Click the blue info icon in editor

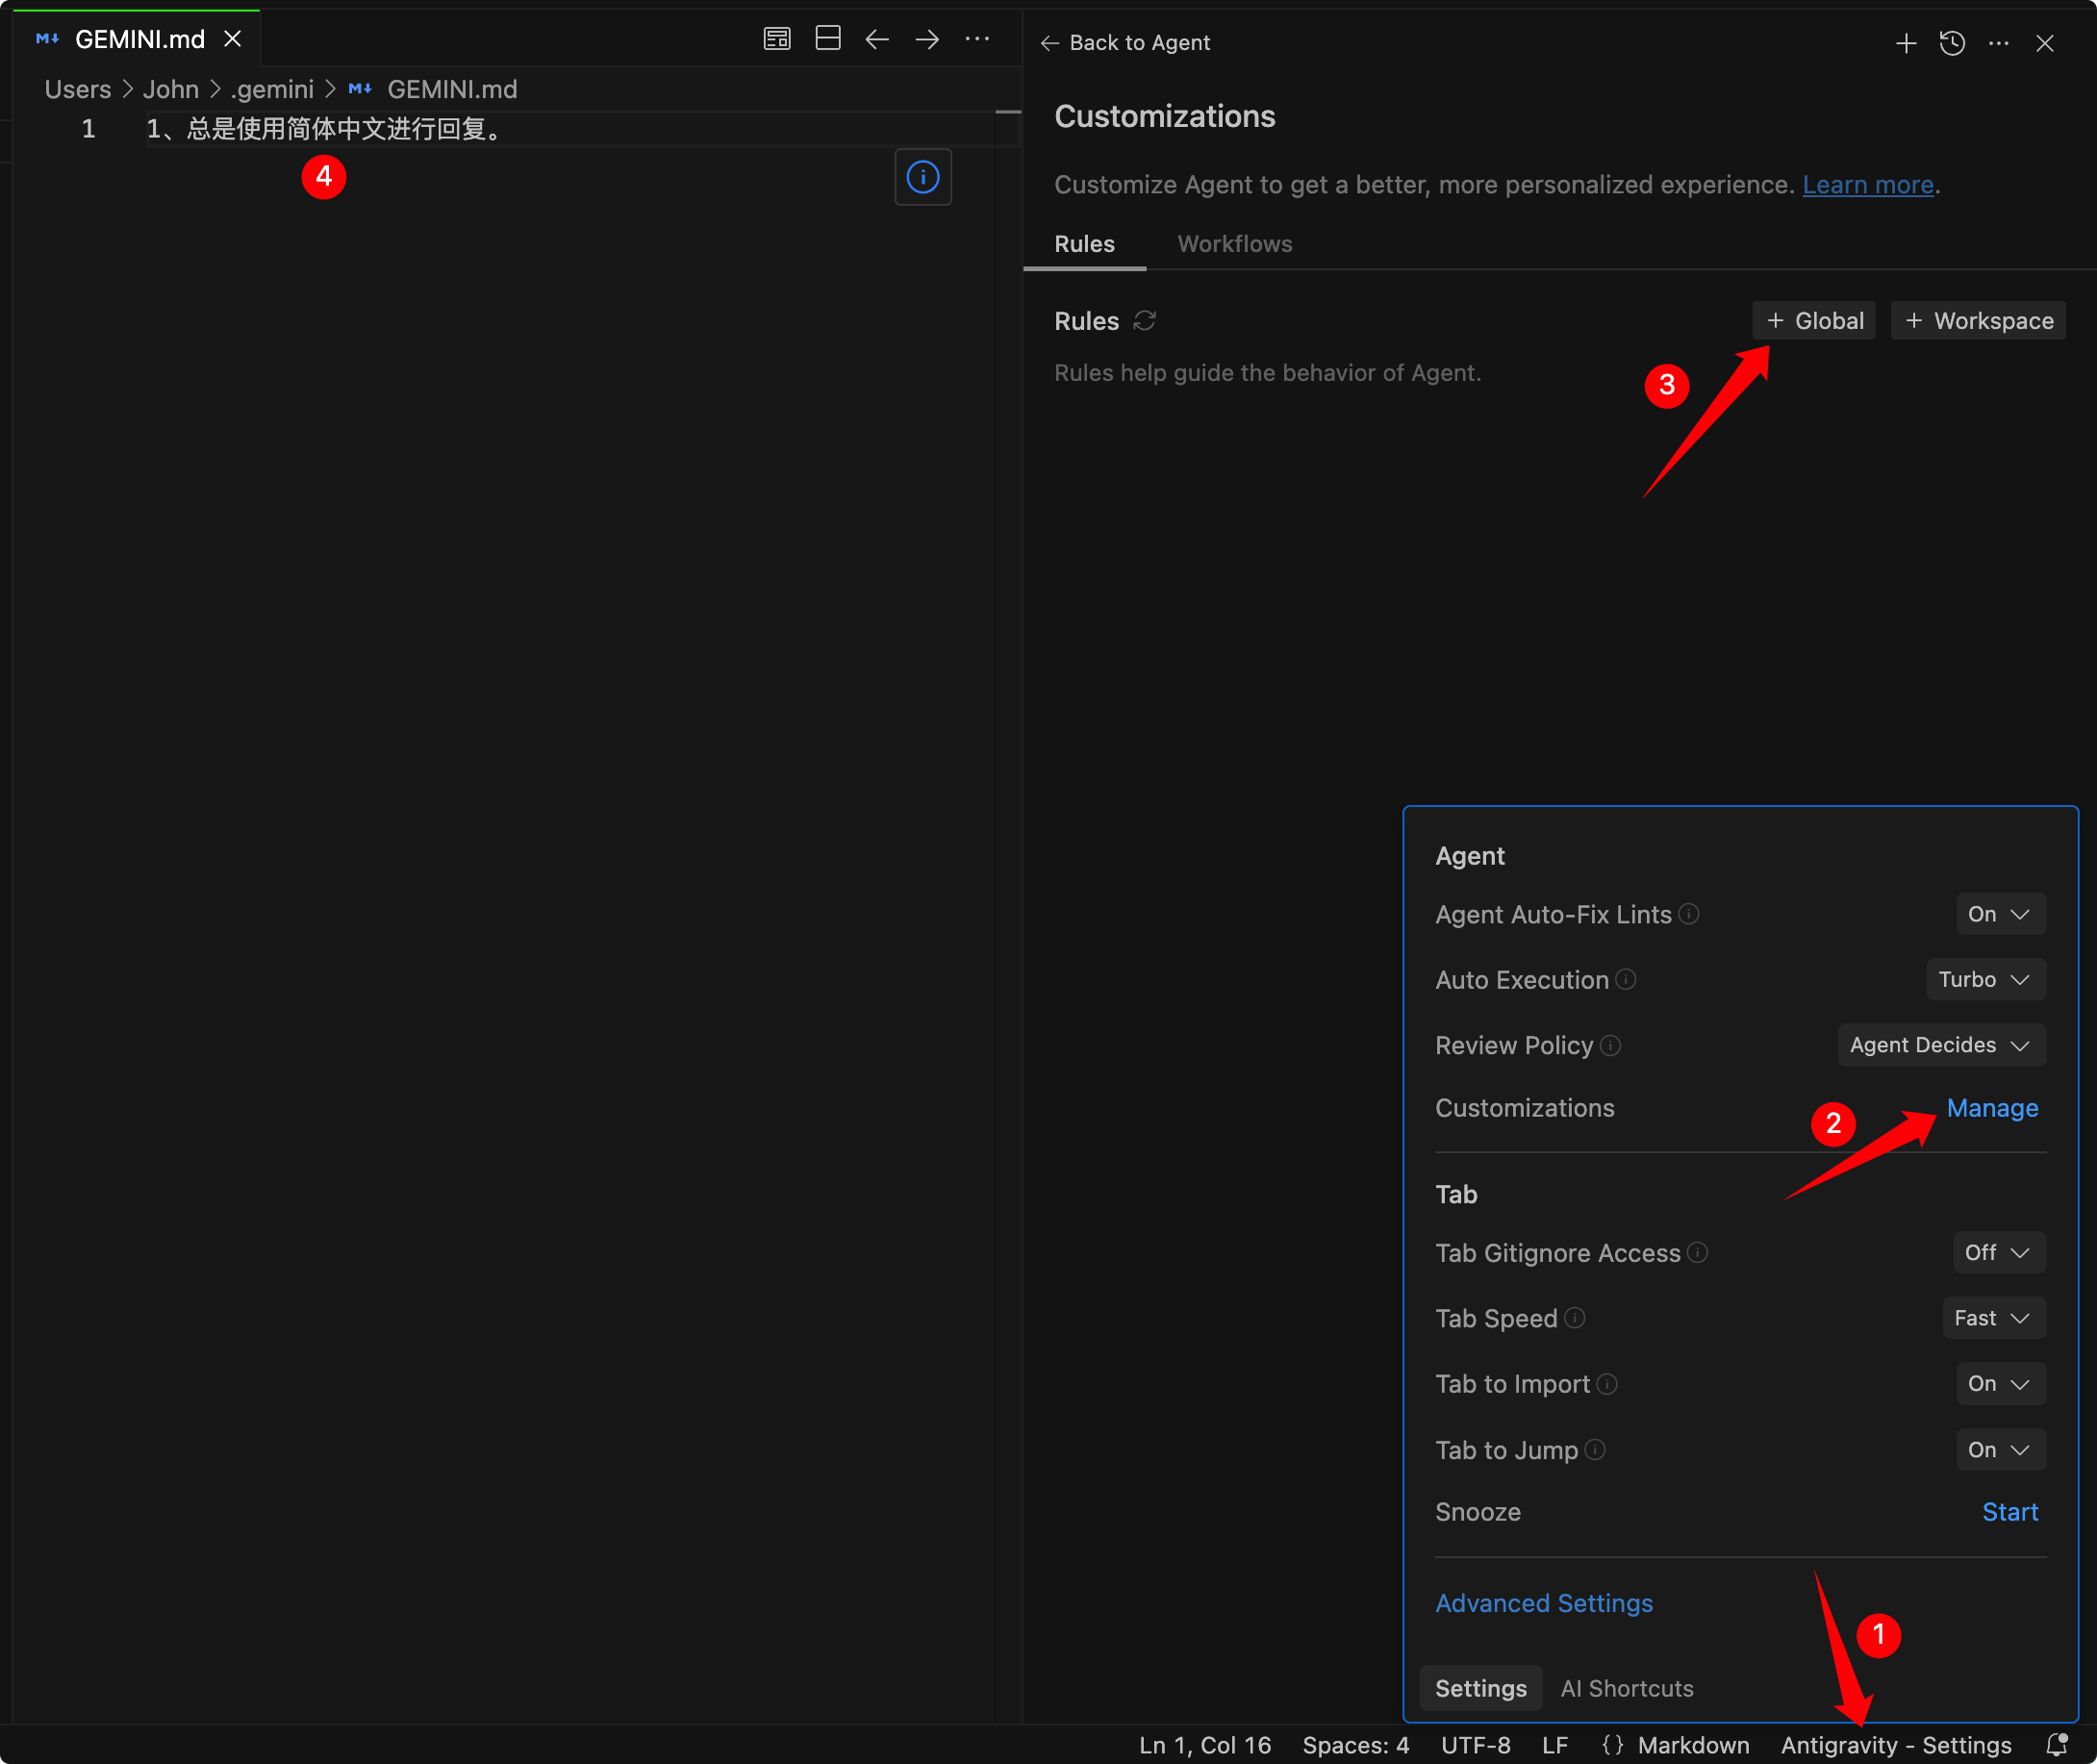point(922,177)
